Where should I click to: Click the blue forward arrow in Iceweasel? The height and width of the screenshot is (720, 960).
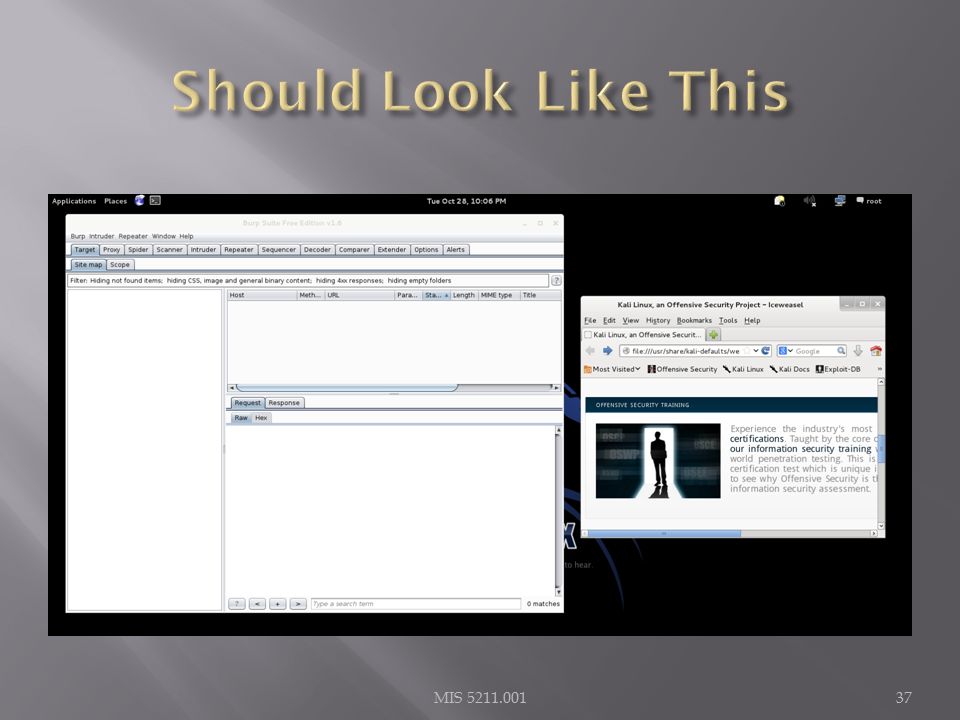(607, 351)
